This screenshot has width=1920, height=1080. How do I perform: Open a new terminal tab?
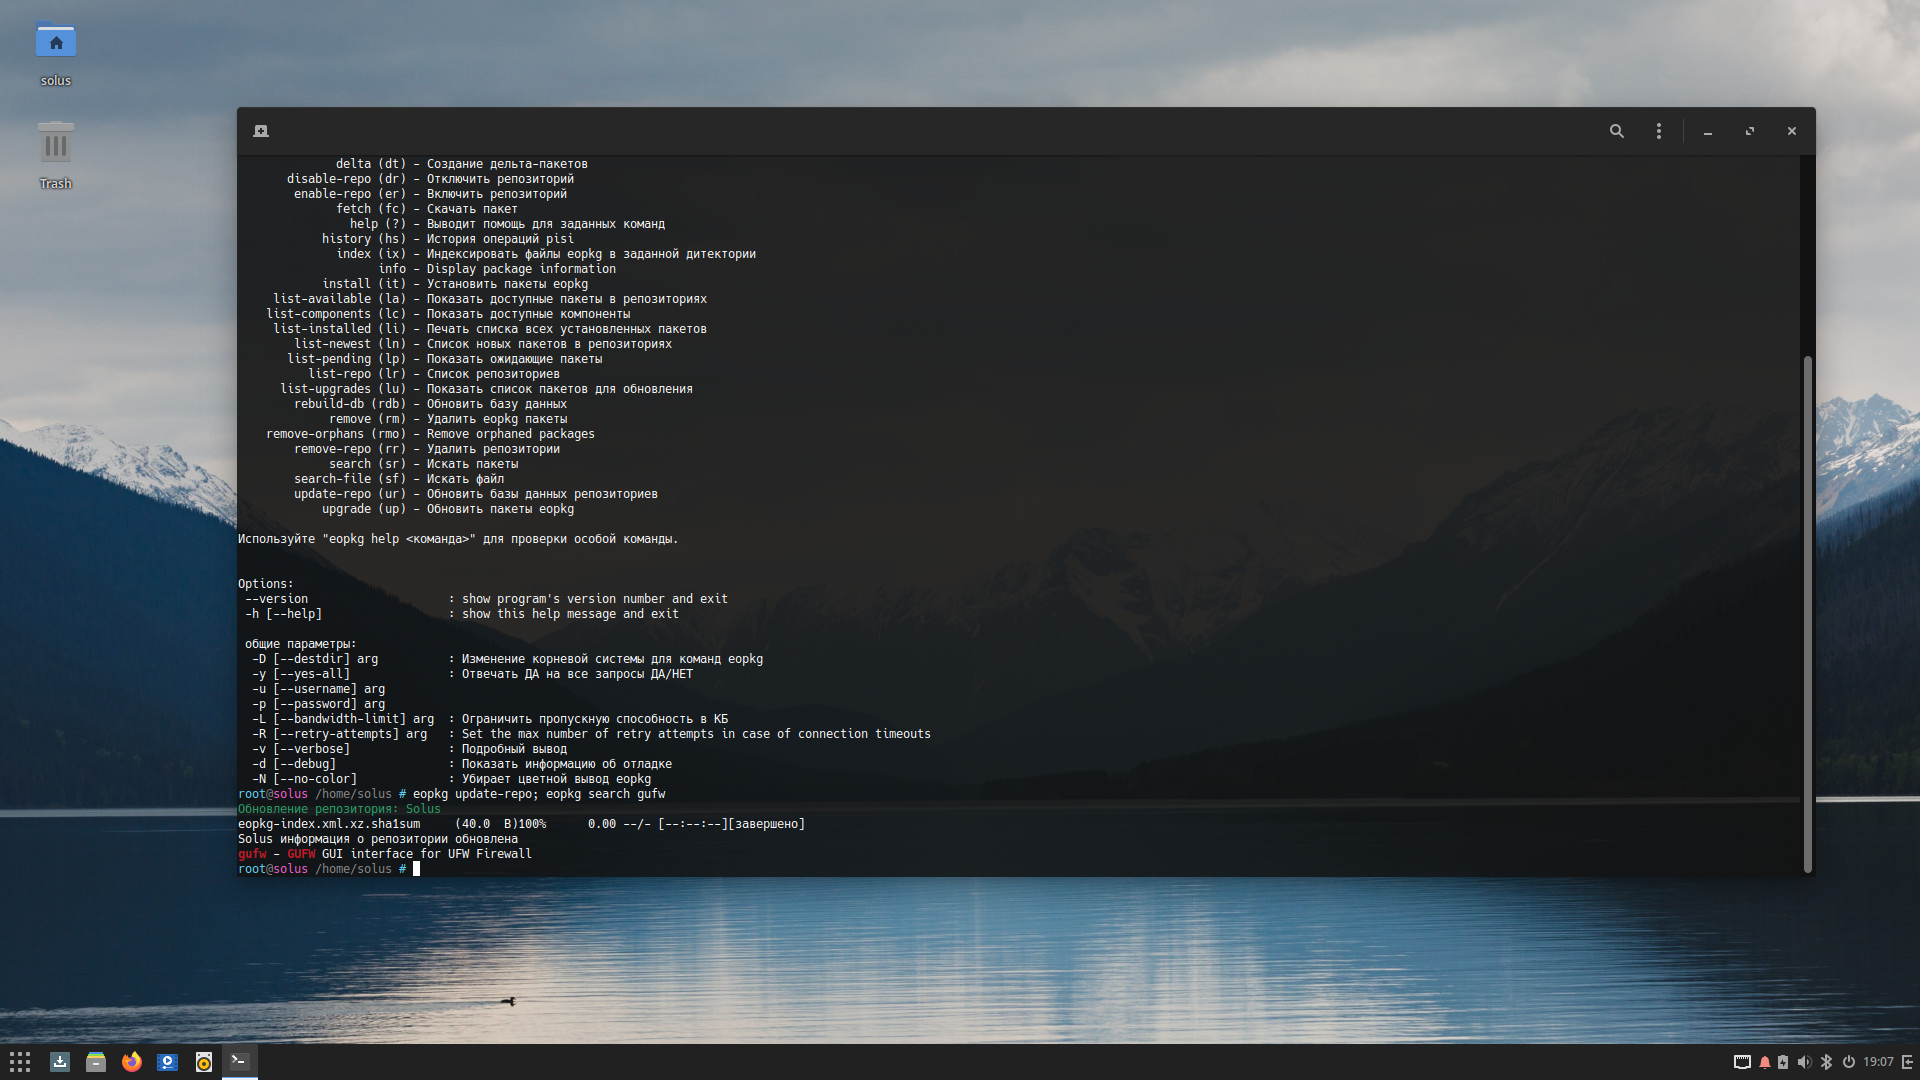pos(261,131)
